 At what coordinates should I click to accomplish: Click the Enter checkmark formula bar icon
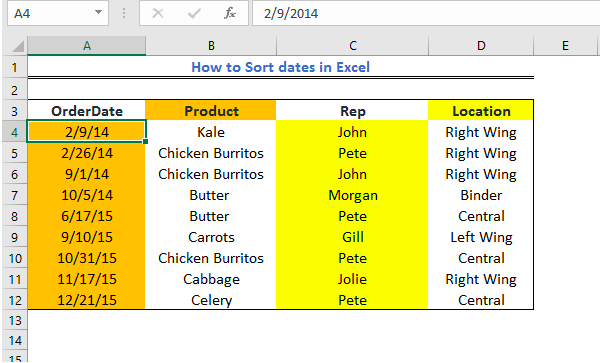coord(194,13)
